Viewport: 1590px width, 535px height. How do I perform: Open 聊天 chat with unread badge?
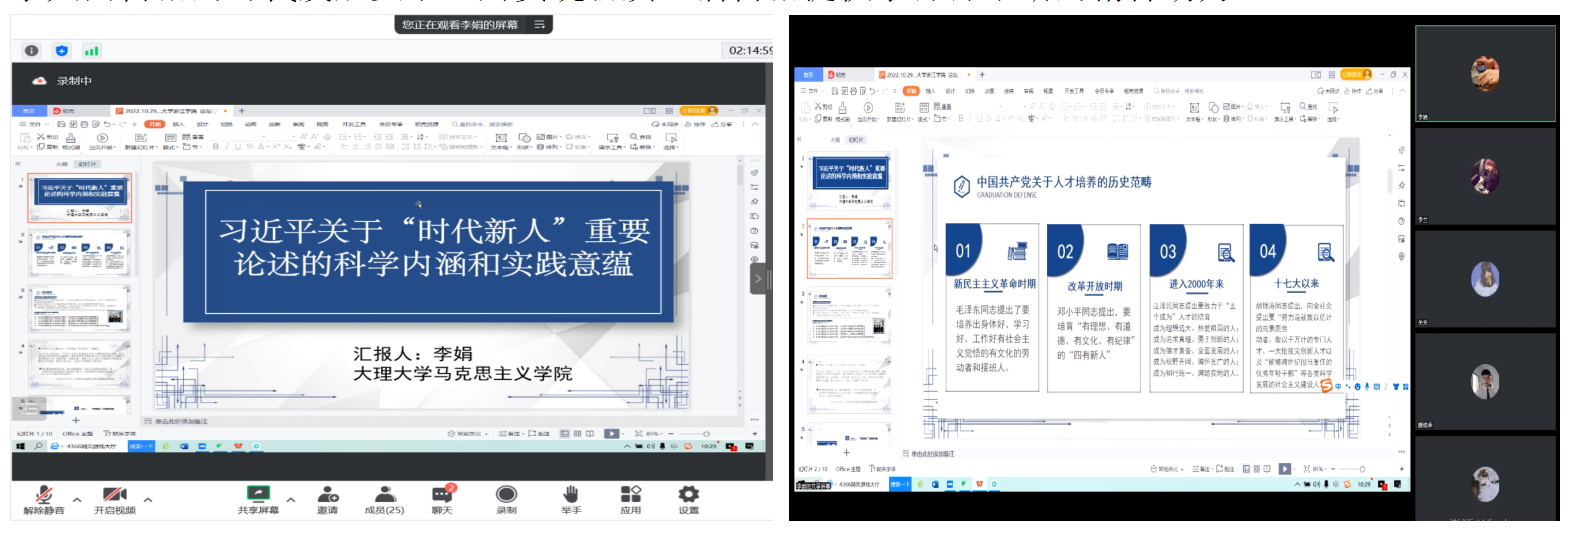click(442, 498)
